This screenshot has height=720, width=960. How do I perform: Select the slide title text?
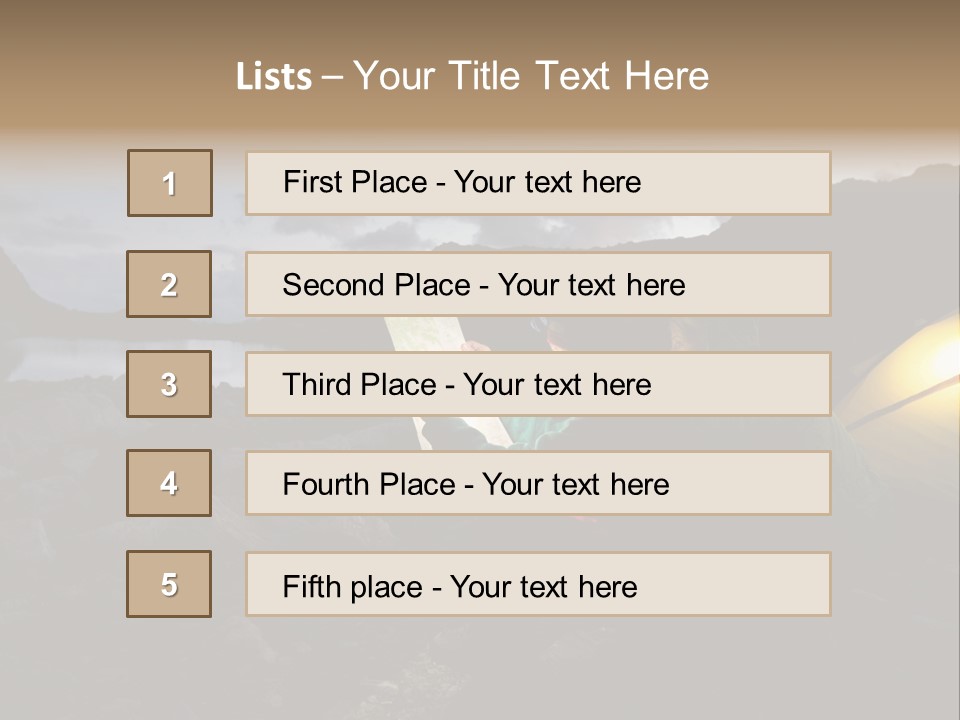tap(472, 76)
